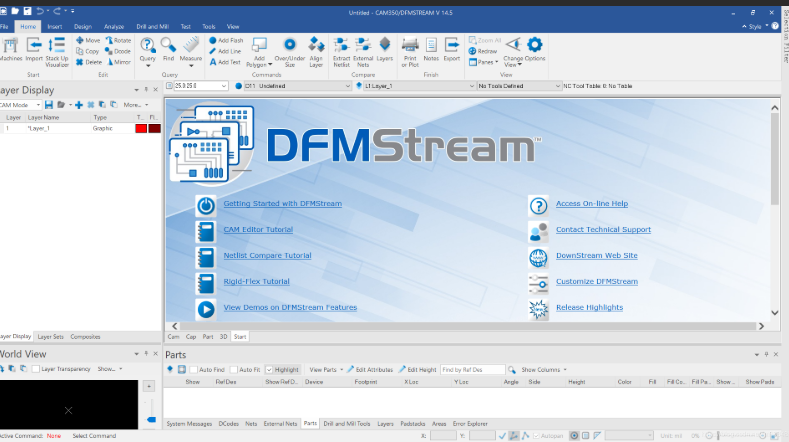Click the Add Flash command
Viewport: 789px width, 442px height.
point(226,40)
